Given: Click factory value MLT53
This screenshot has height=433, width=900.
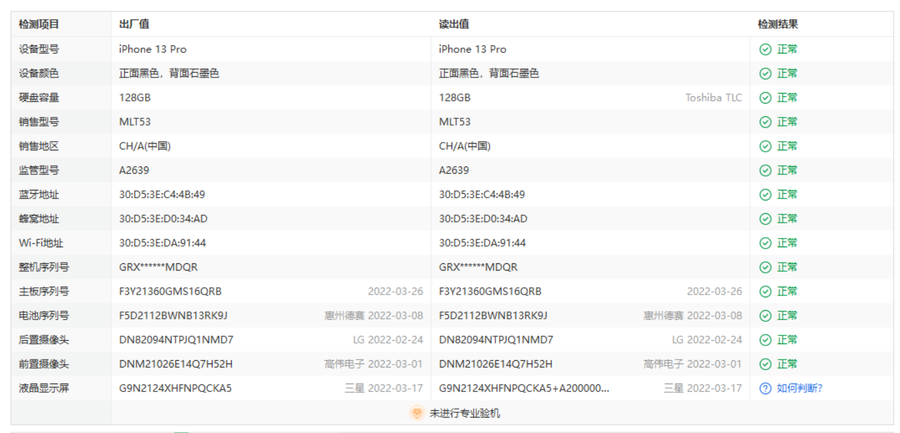Looking at the screenshot, I should [x=135, y=122].
